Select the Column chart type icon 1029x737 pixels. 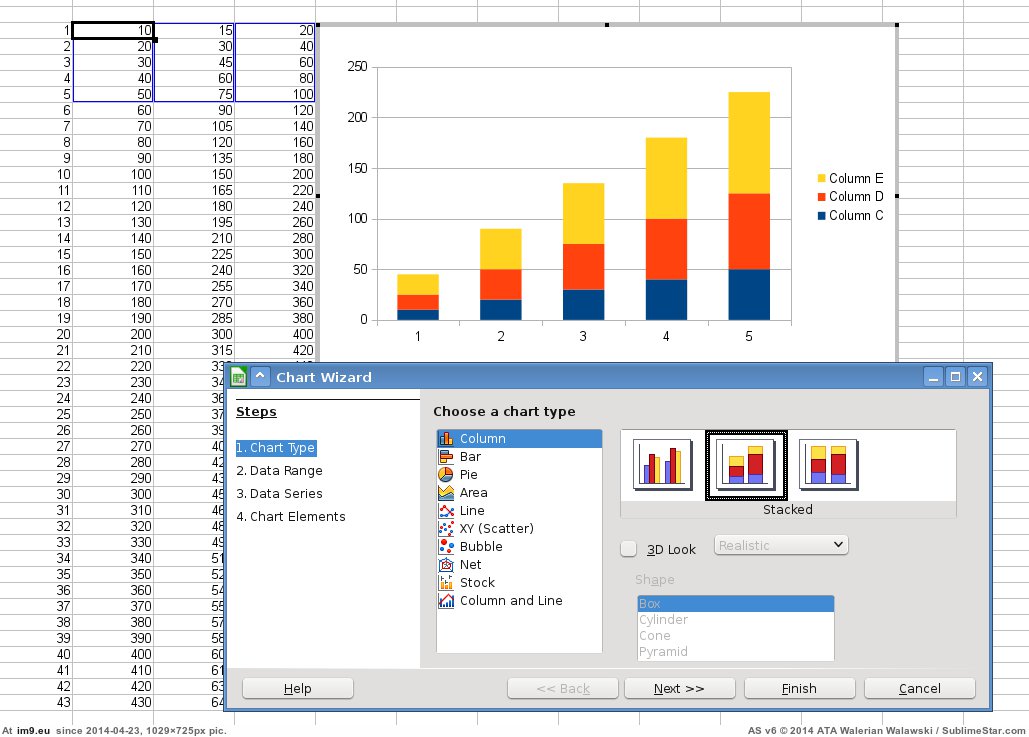pyautogui.click(x=446, y=439)
